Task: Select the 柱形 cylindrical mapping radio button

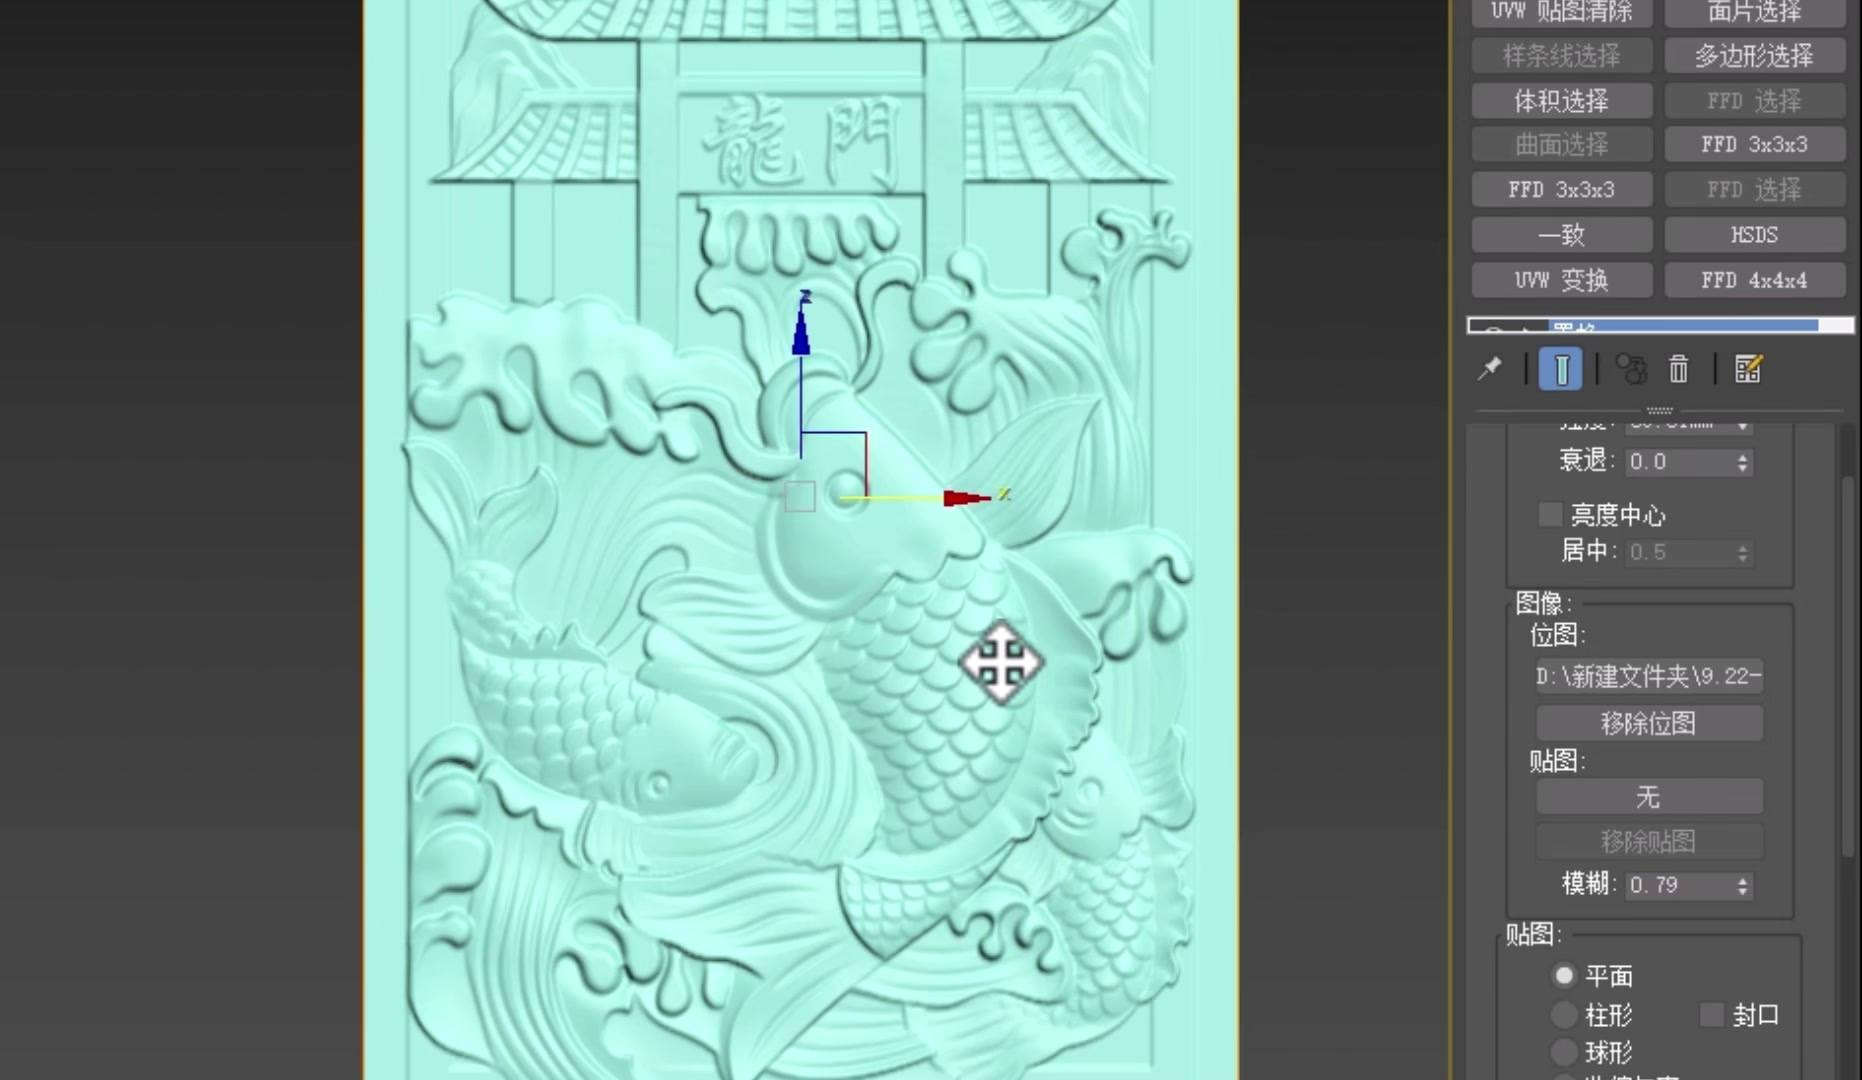Action: click(1563, 1015)
